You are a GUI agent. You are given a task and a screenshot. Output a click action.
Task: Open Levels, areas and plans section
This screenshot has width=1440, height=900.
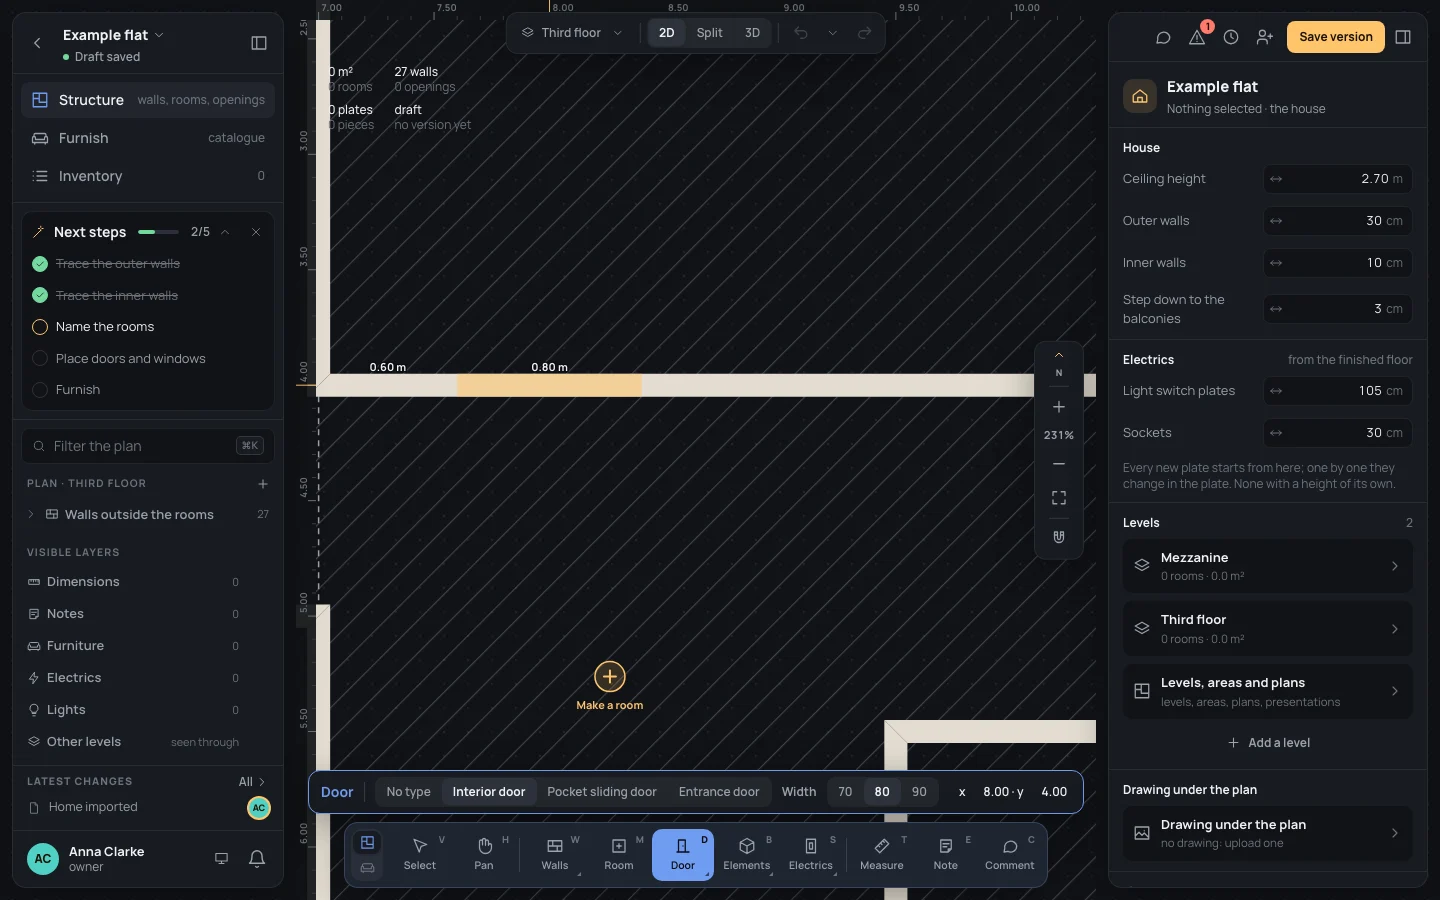click(1268, 692)
